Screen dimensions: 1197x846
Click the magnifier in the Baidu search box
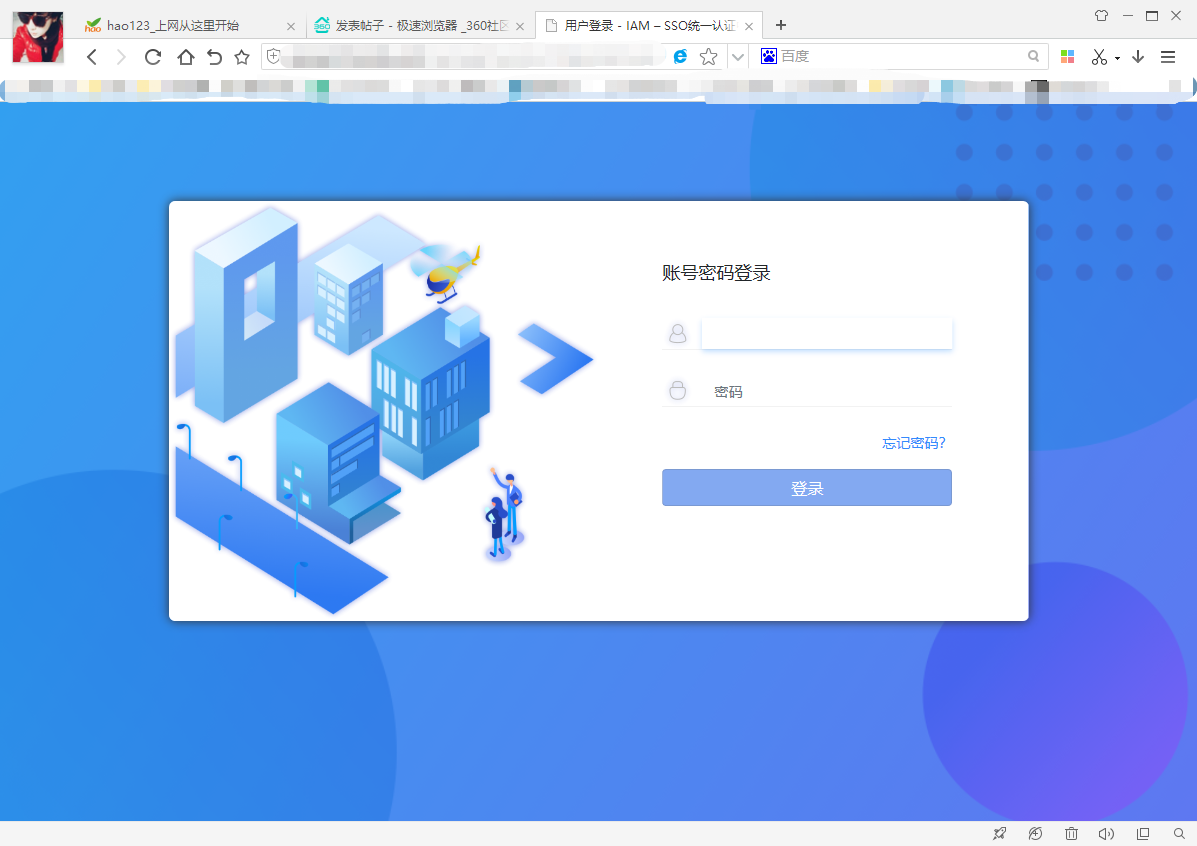1033,56
